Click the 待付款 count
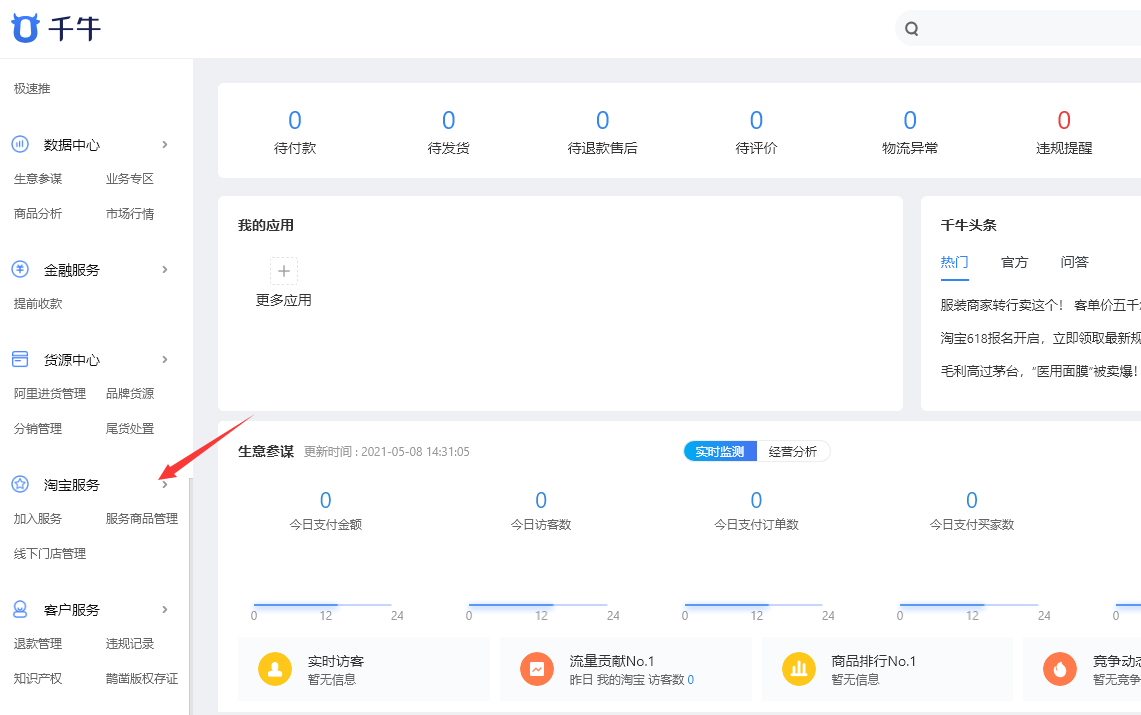This screenshot has height=715, width=1141. [295, 120]
